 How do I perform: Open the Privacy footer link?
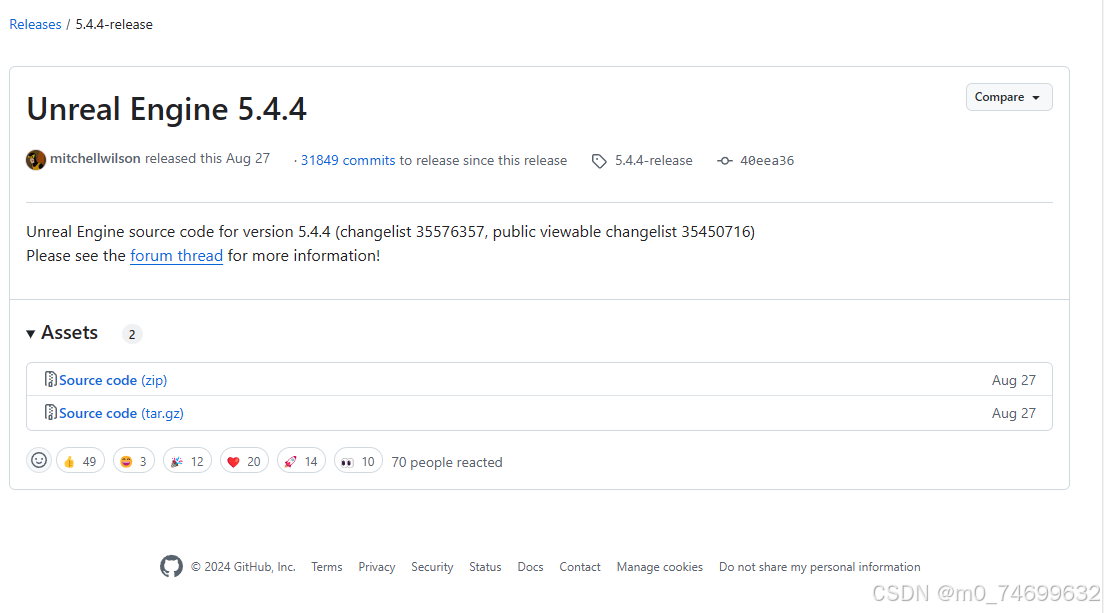tap(377, 567)
